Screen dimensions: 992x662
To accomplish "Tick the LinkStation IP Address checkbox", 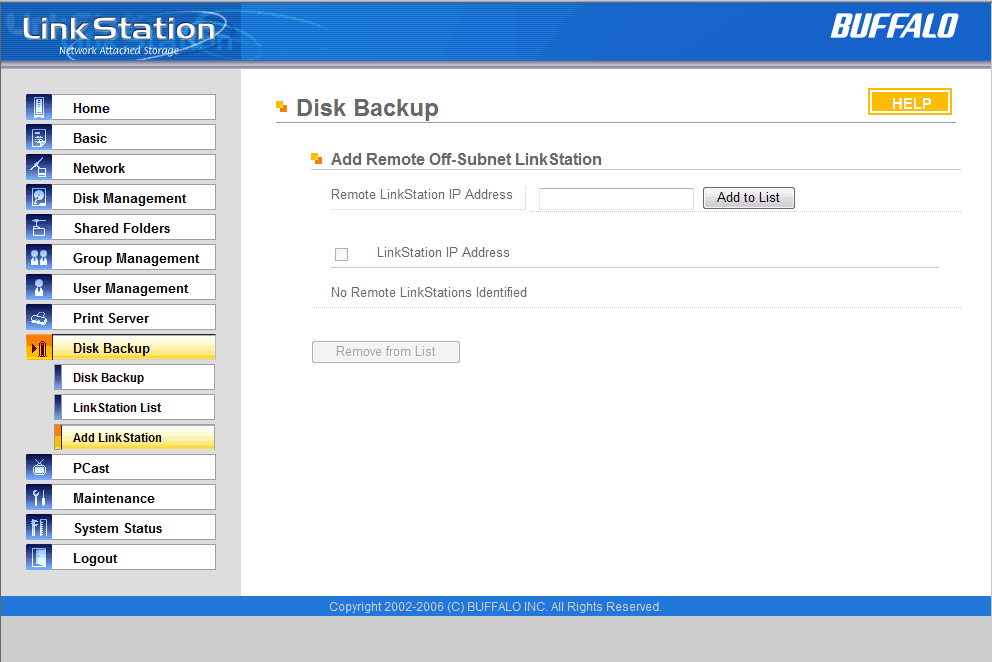I will tap(342, 254).
